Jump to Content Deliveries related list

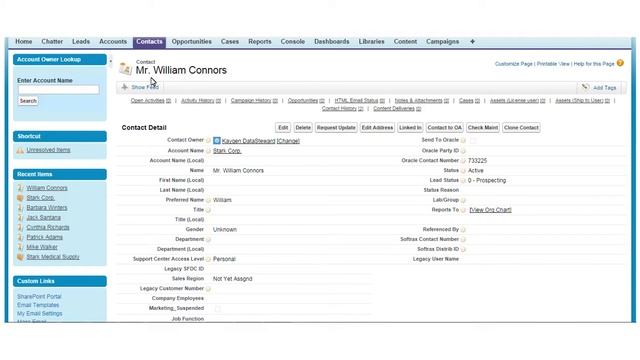(397, 109)
